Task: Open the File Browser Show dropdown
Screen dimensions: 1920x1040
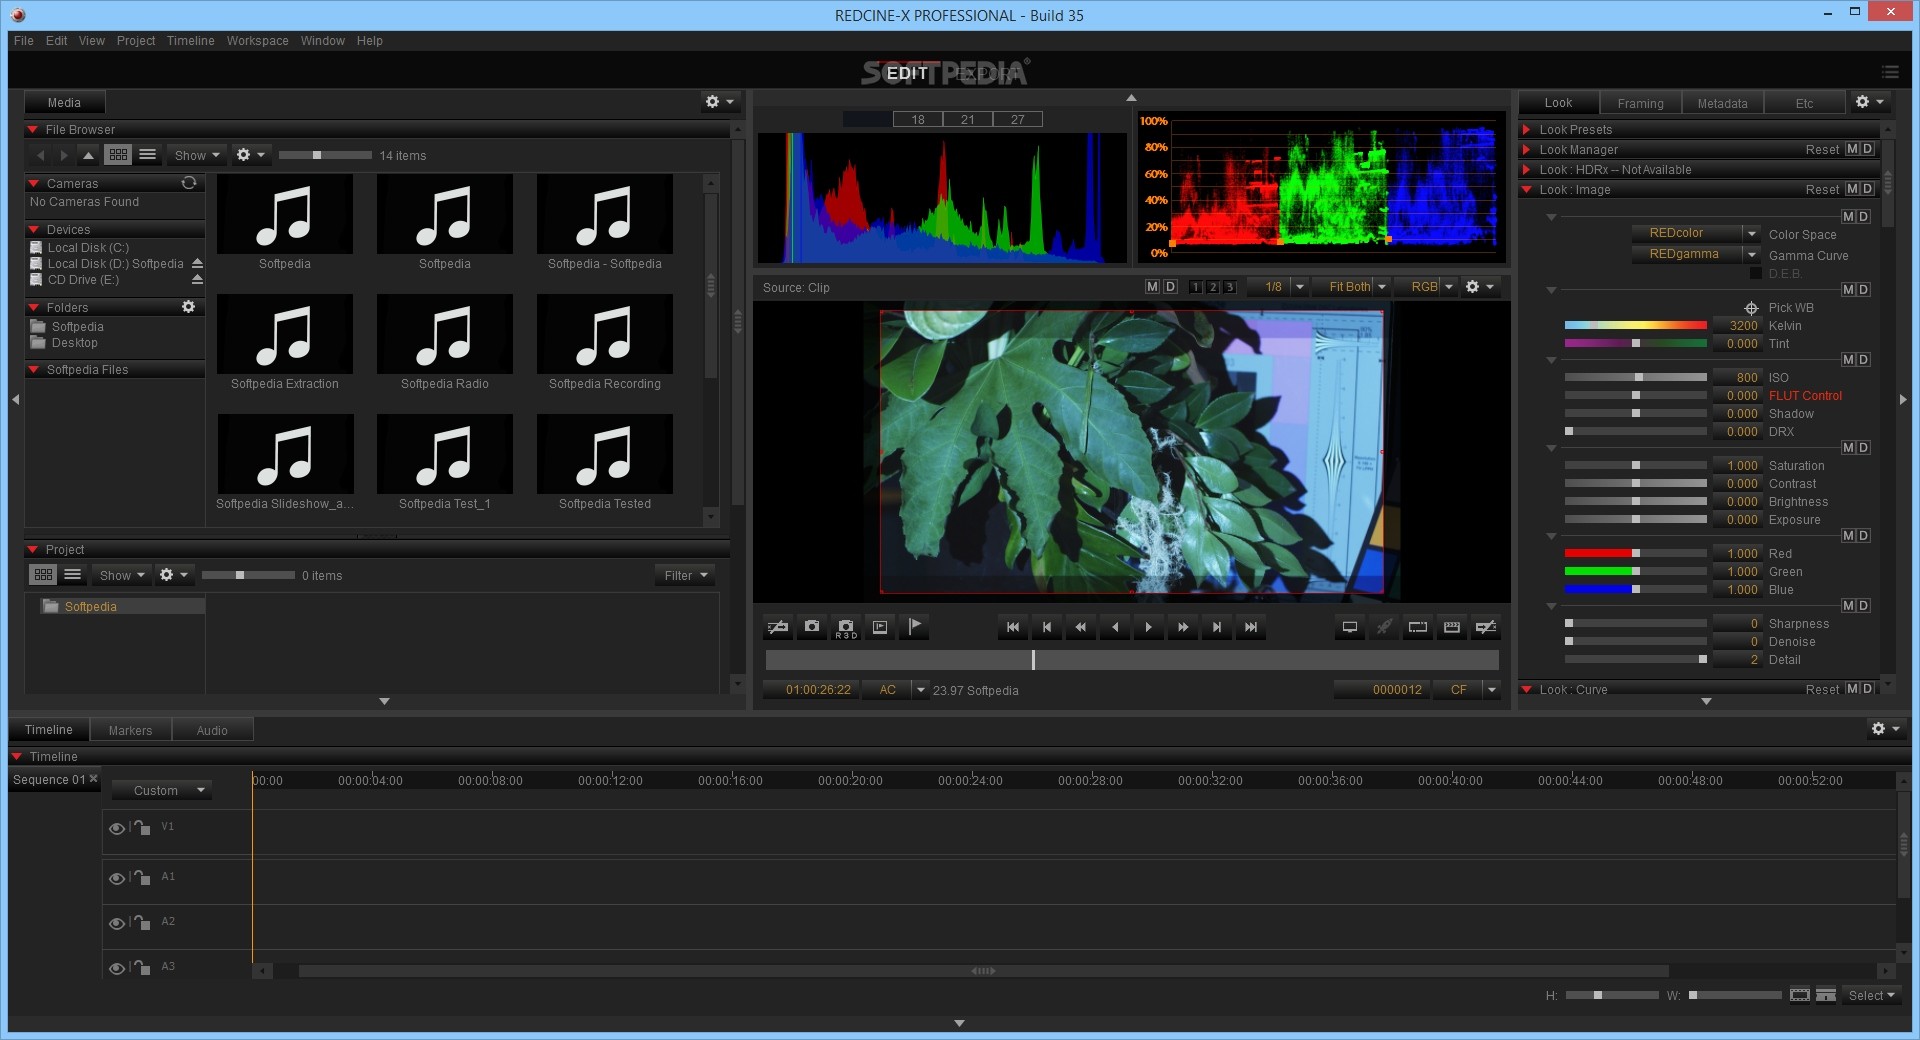Action: click(x=196, y=155)
